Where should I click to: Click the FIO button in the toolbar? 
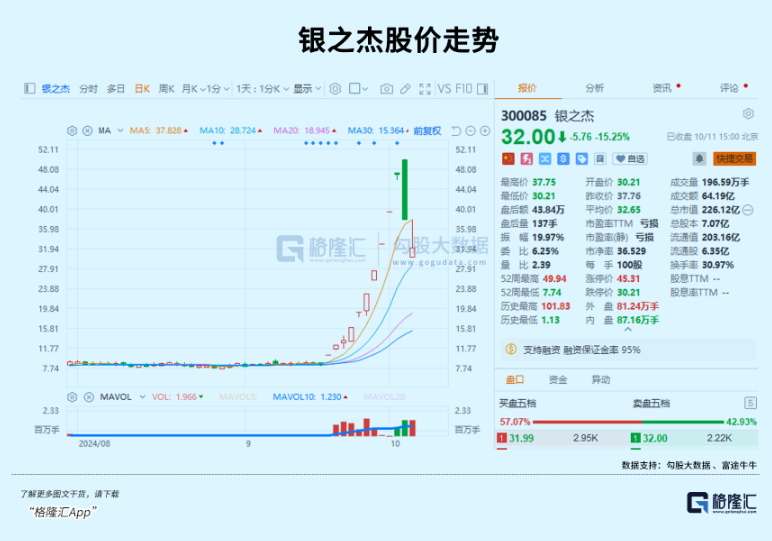click(464, 89)
